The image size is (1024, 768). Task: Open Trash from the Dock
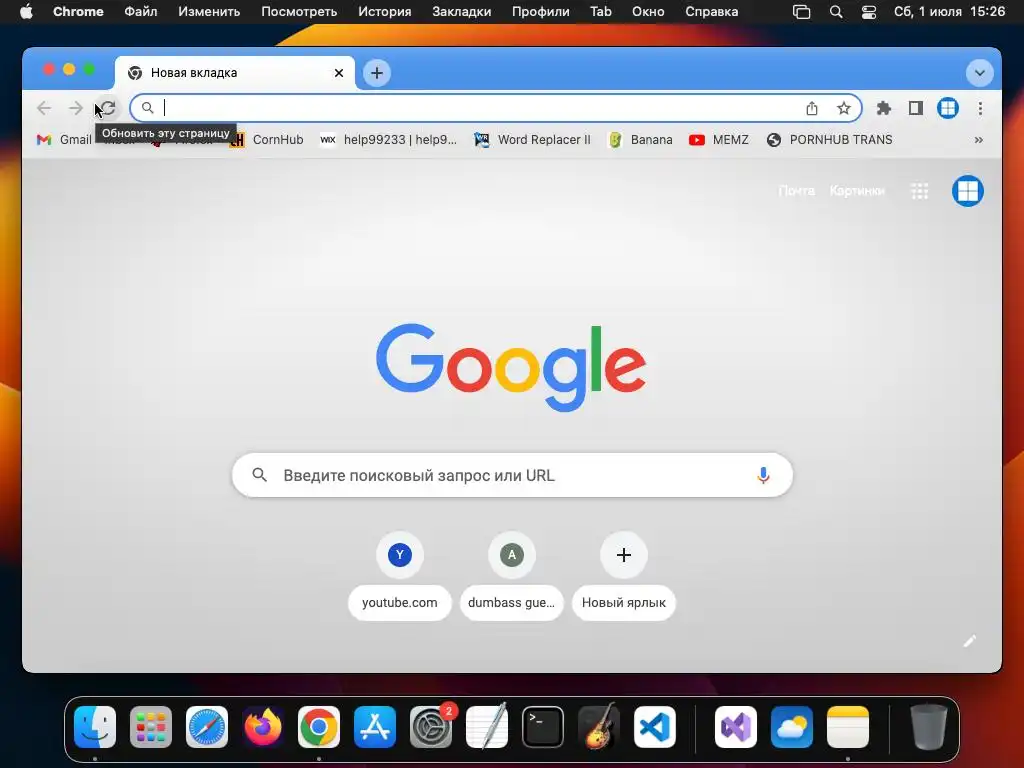click(x=929, y=727)
